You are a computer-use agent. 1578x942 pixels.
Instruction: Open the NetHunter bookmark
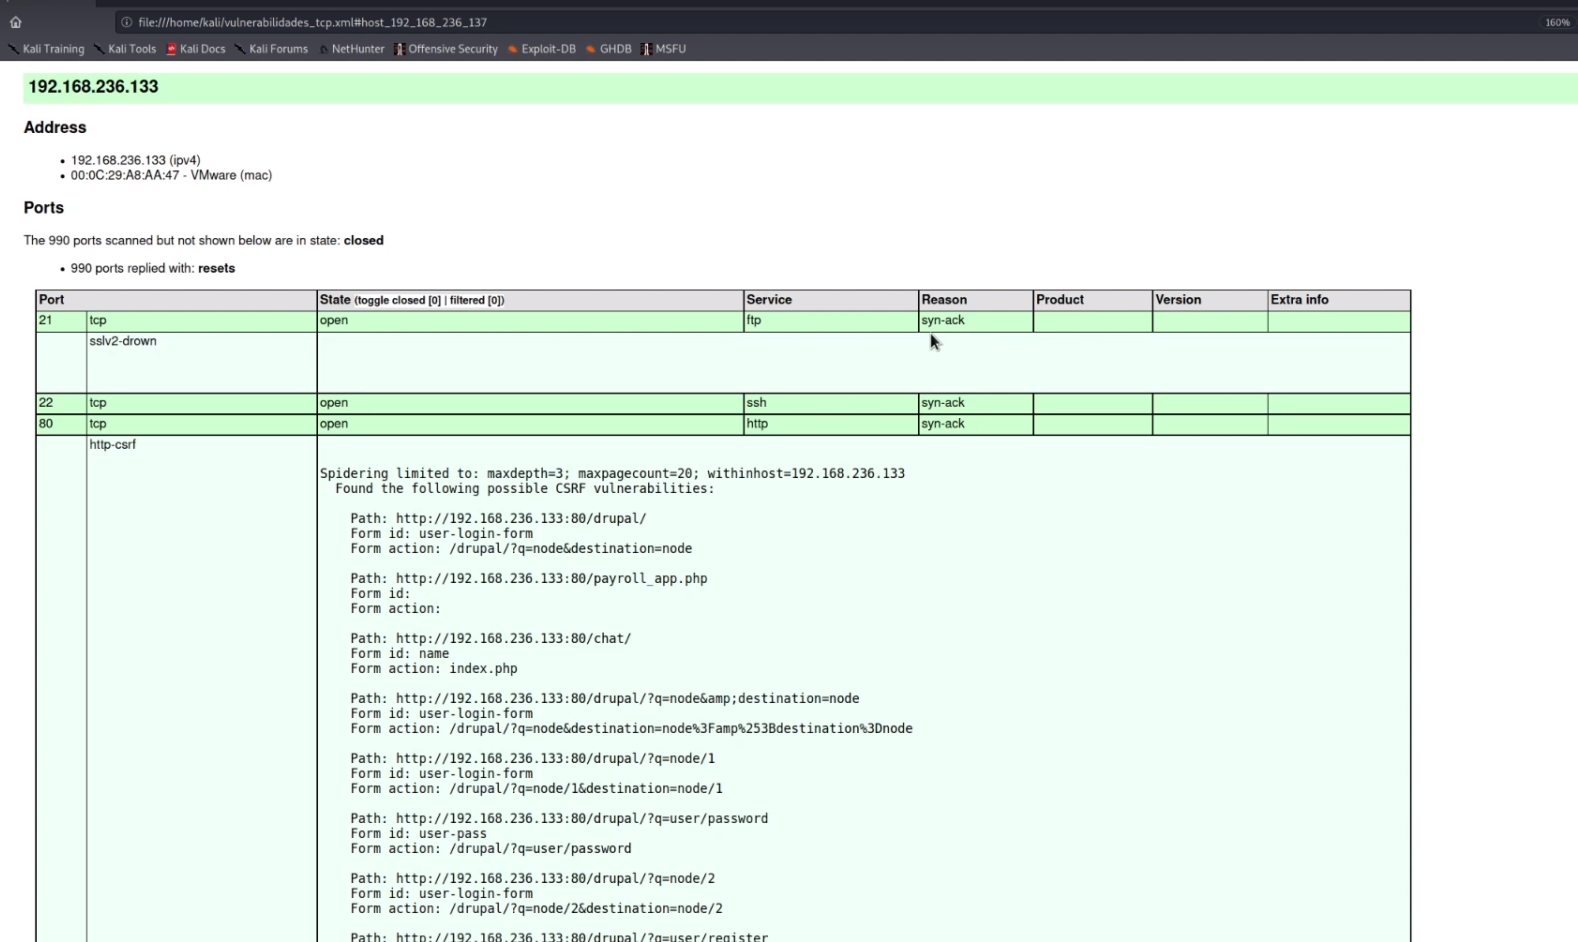(351, 49)
